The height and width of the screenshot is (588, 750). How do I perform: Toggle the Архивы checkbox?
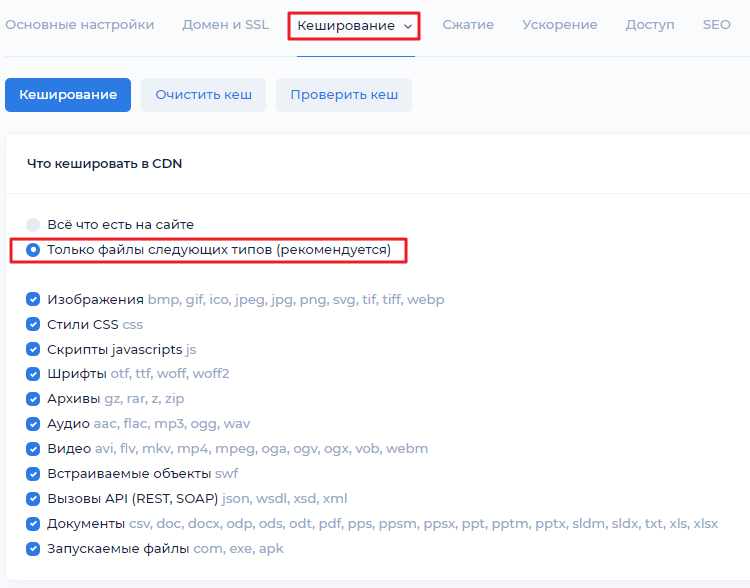click(x=33, y=399)
